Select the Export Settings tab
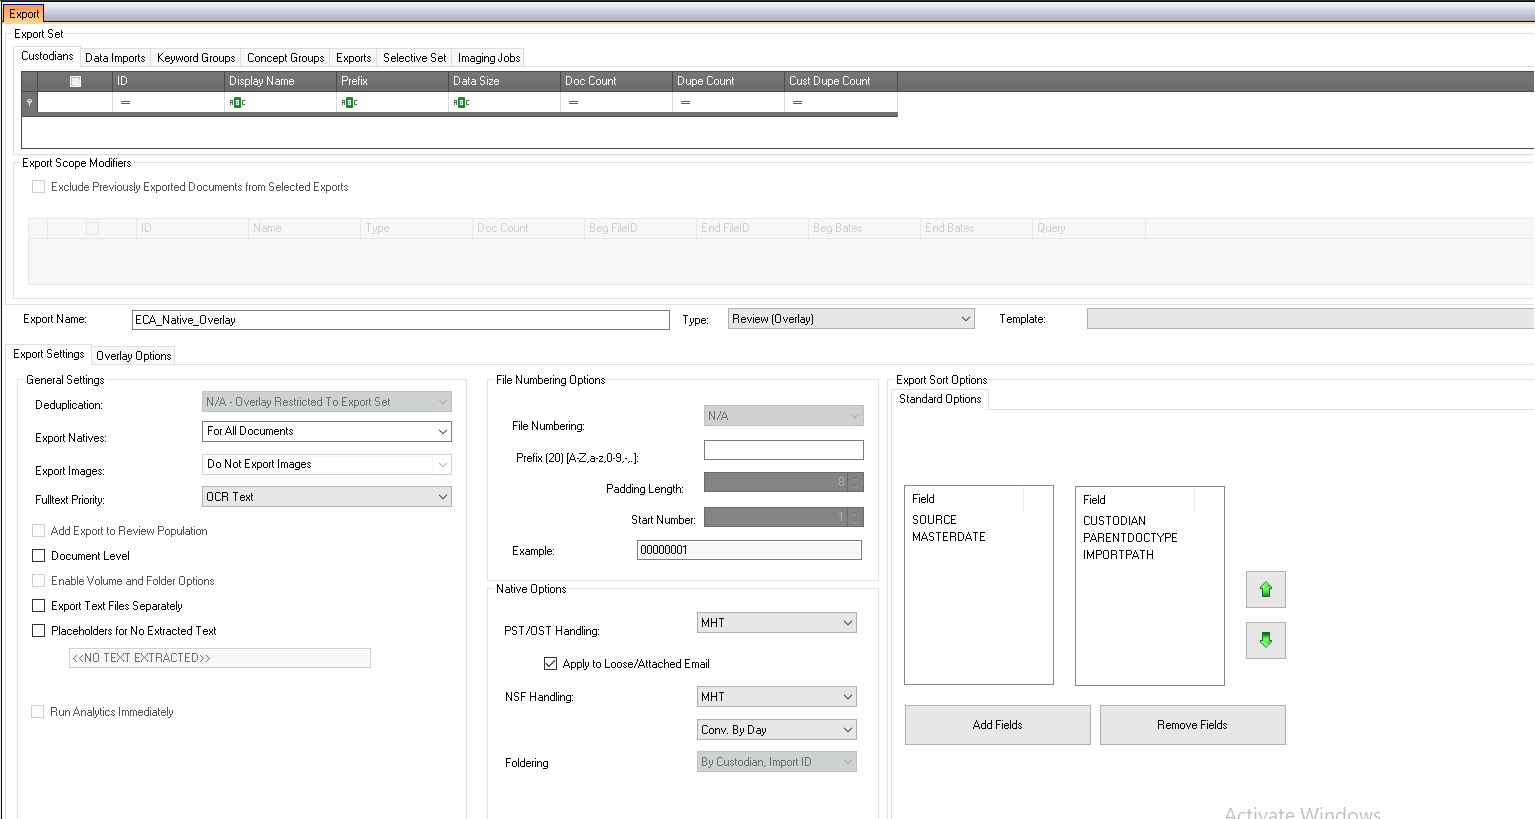The image size is (1535, 819). coord(49,354)
